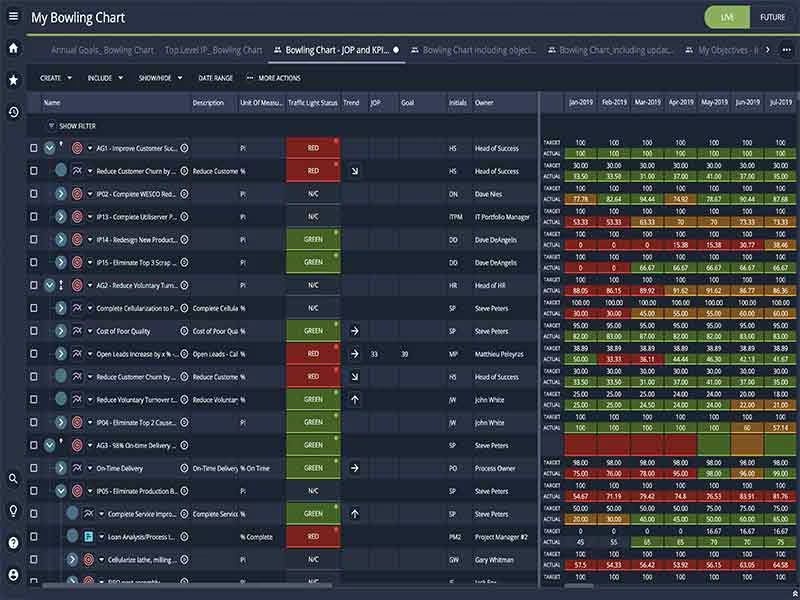The image size is (800, 600).
Task: Click the DATE RANGE button
Action: click(215, 78)
